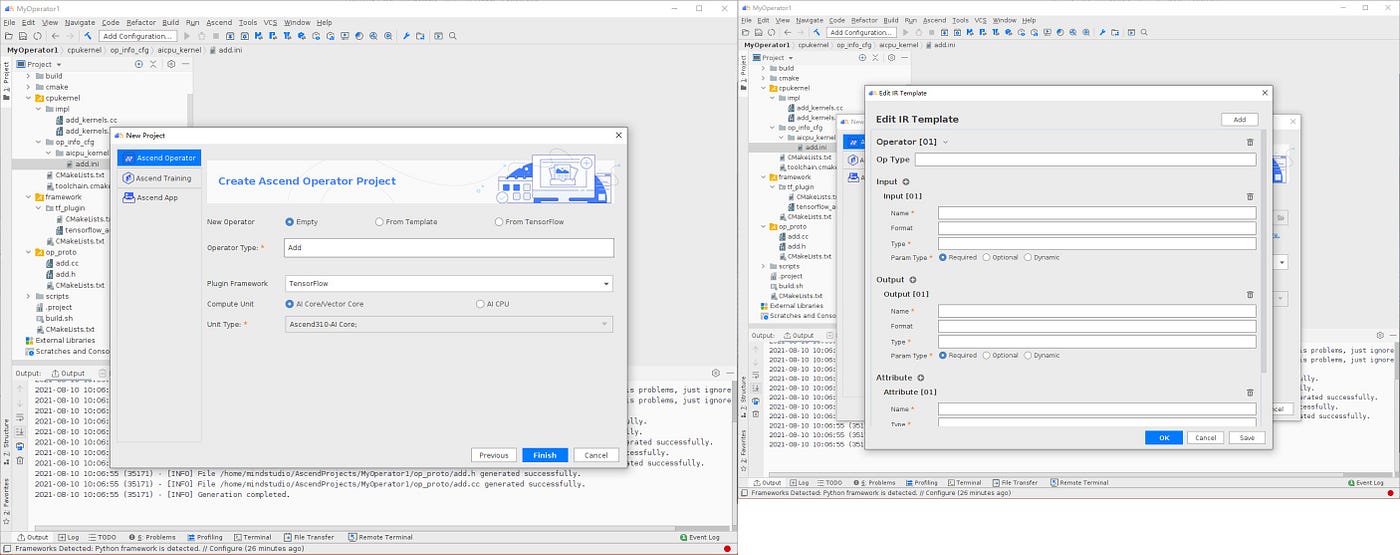
Task: Click the Input [01] Name field
Action: [1097, 213]
